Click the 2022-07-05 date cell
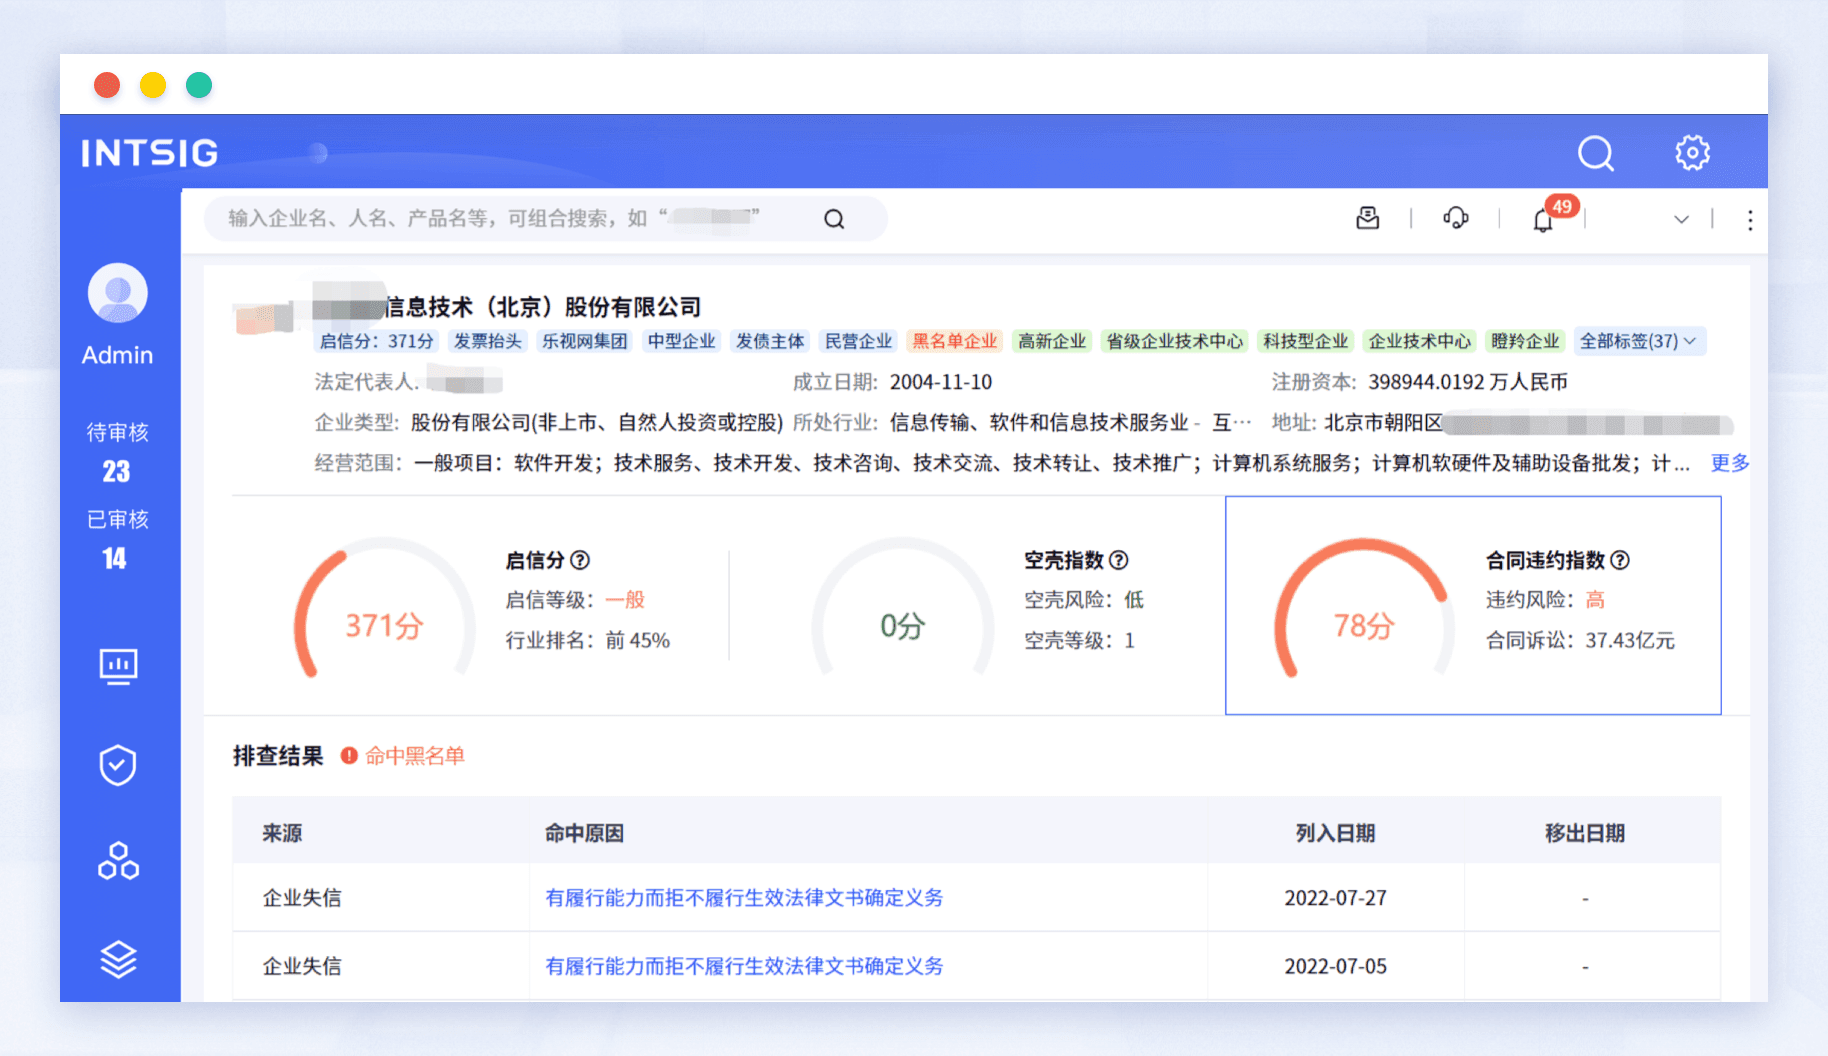1828x1056 pixels. point(1335,966)
